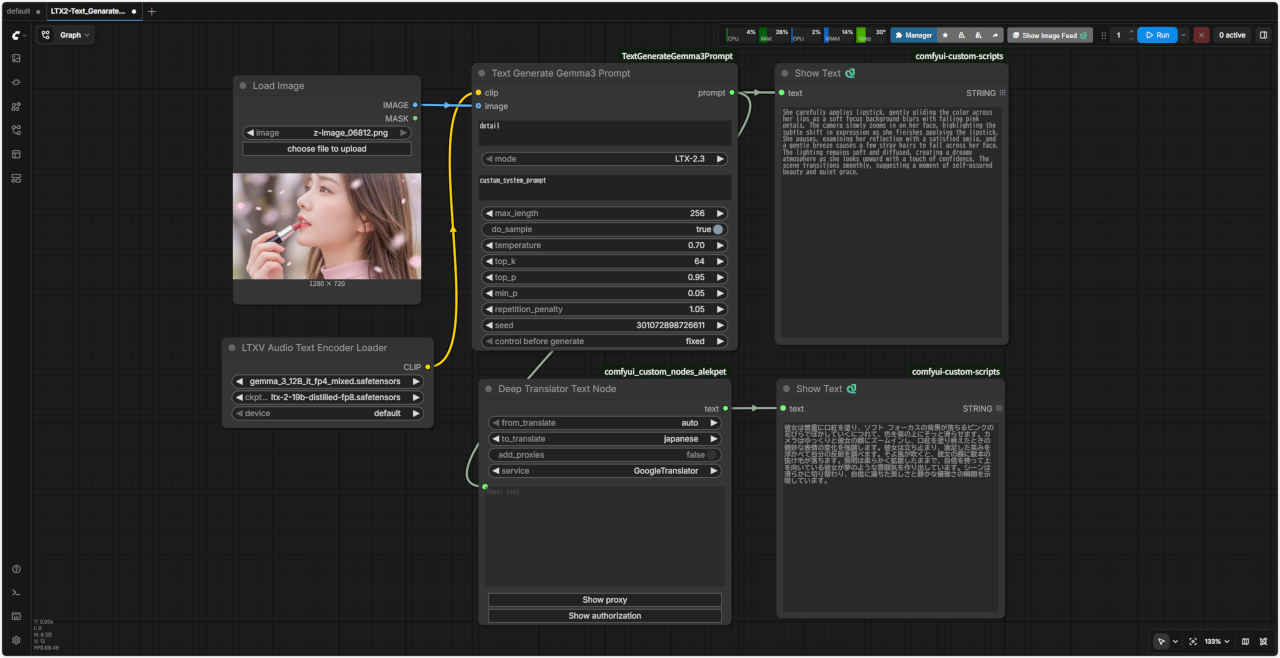Open the ComfyUI logo main menu
This screenshot has width=1280, height=658.
(x=16, y=35)
